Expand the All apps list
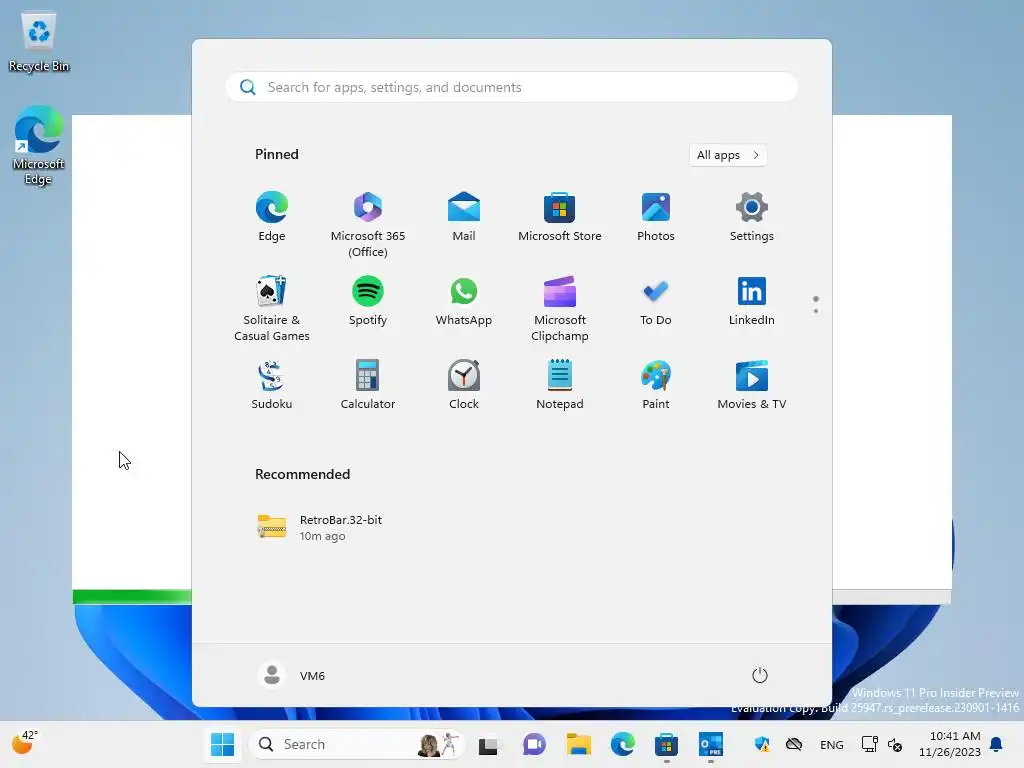 728,155
